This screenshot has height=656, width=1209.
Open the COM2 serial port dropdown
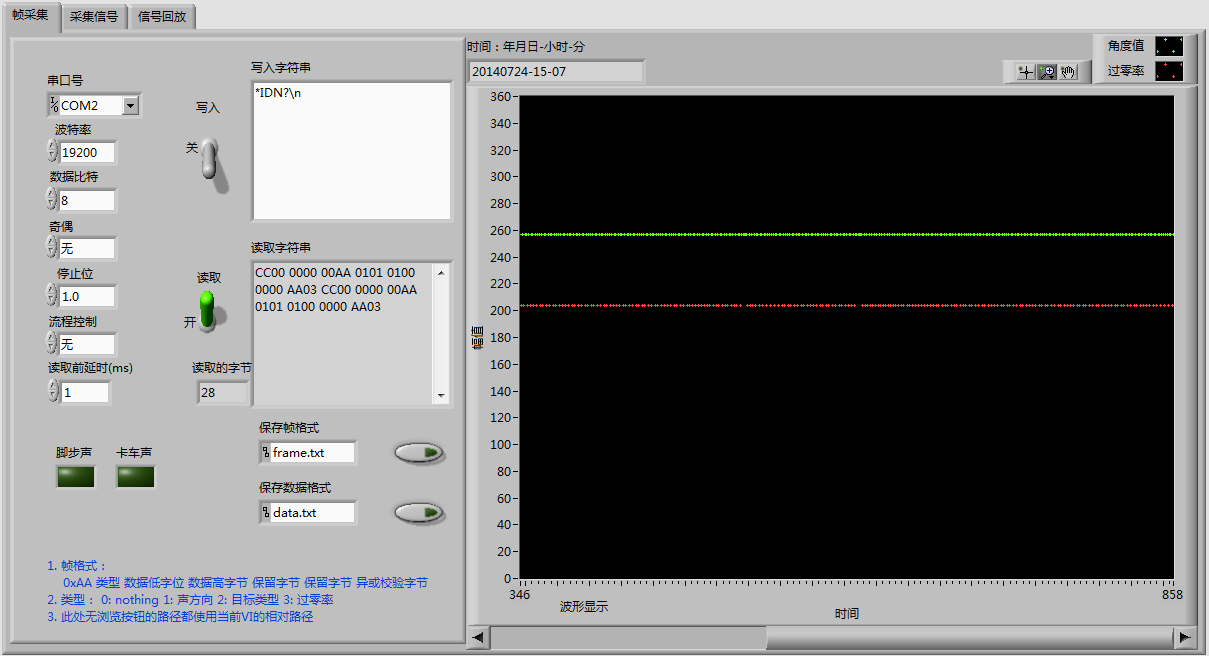click(130, 106)
